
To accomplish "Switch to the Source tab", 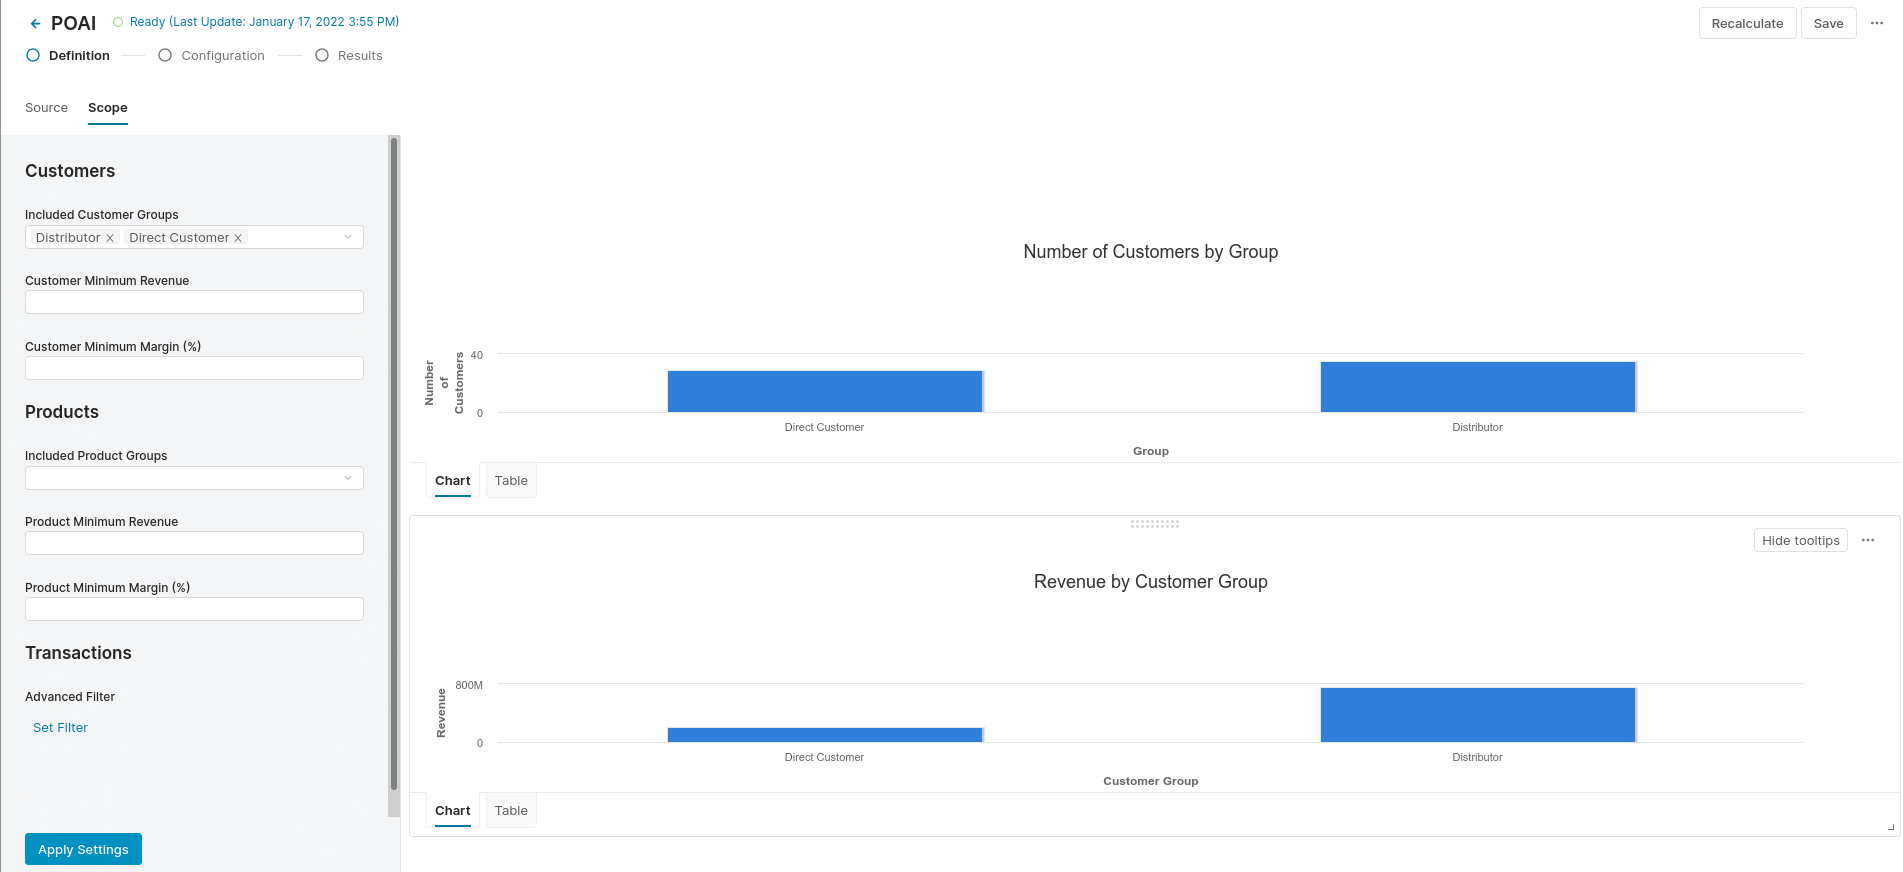I will coord(46,108).
